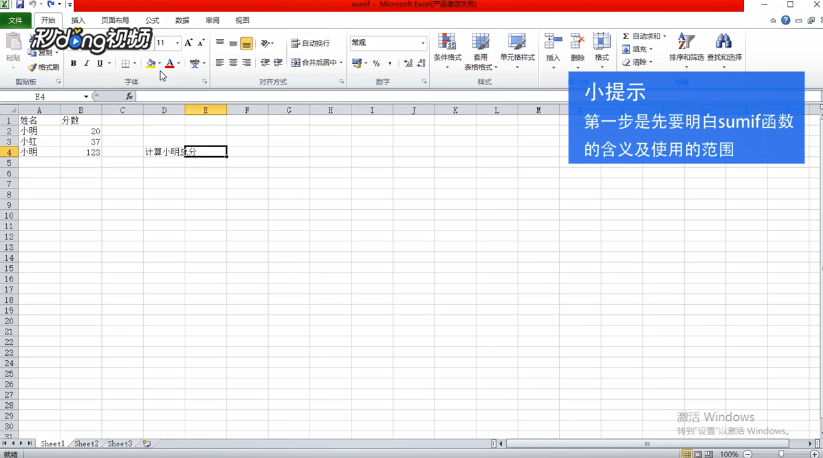Image resolution: width=823 pixels, height=458 pixels.
Task: Select the Format Painter (格式刷) tool
Action: click(x=44, y=67)
